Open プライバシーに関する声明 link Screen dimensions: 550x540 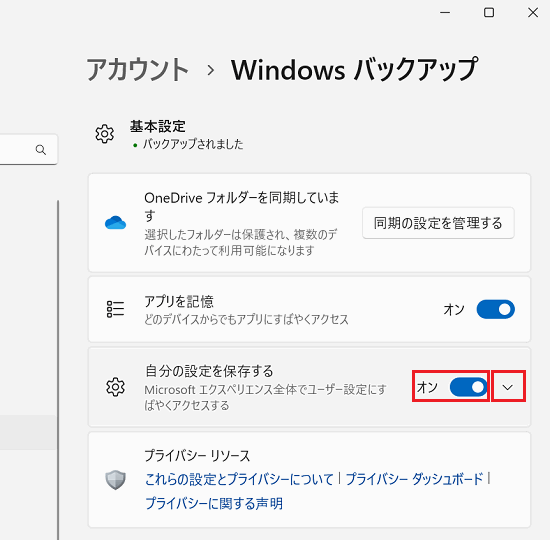coord(214,504)
